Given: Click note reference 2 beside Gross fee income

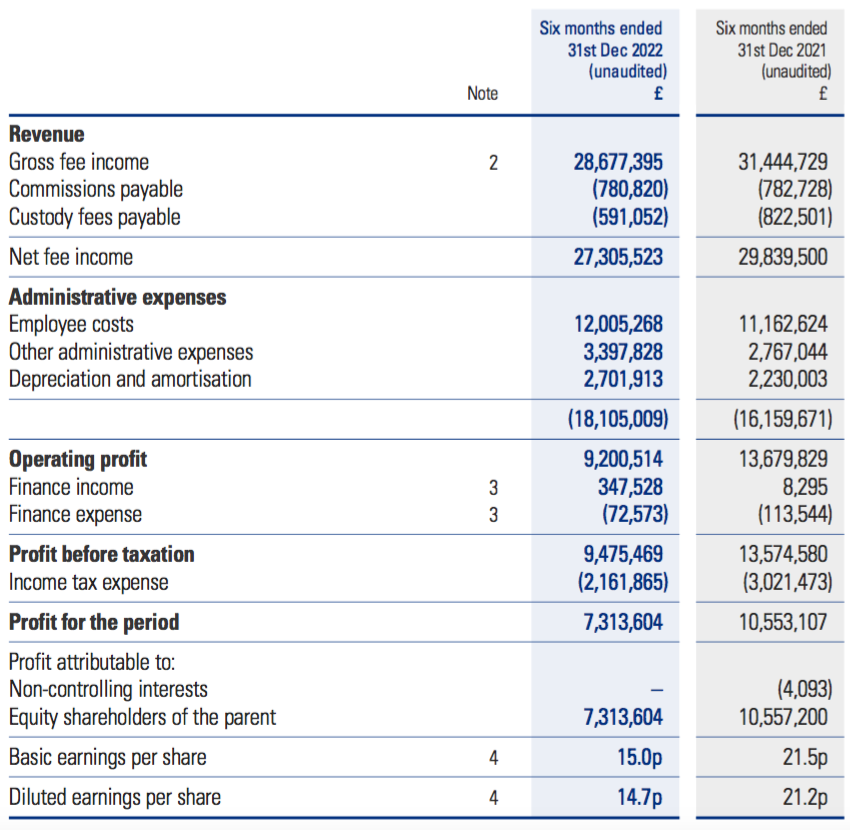Looking at the screenshot, I should (493, 163).
